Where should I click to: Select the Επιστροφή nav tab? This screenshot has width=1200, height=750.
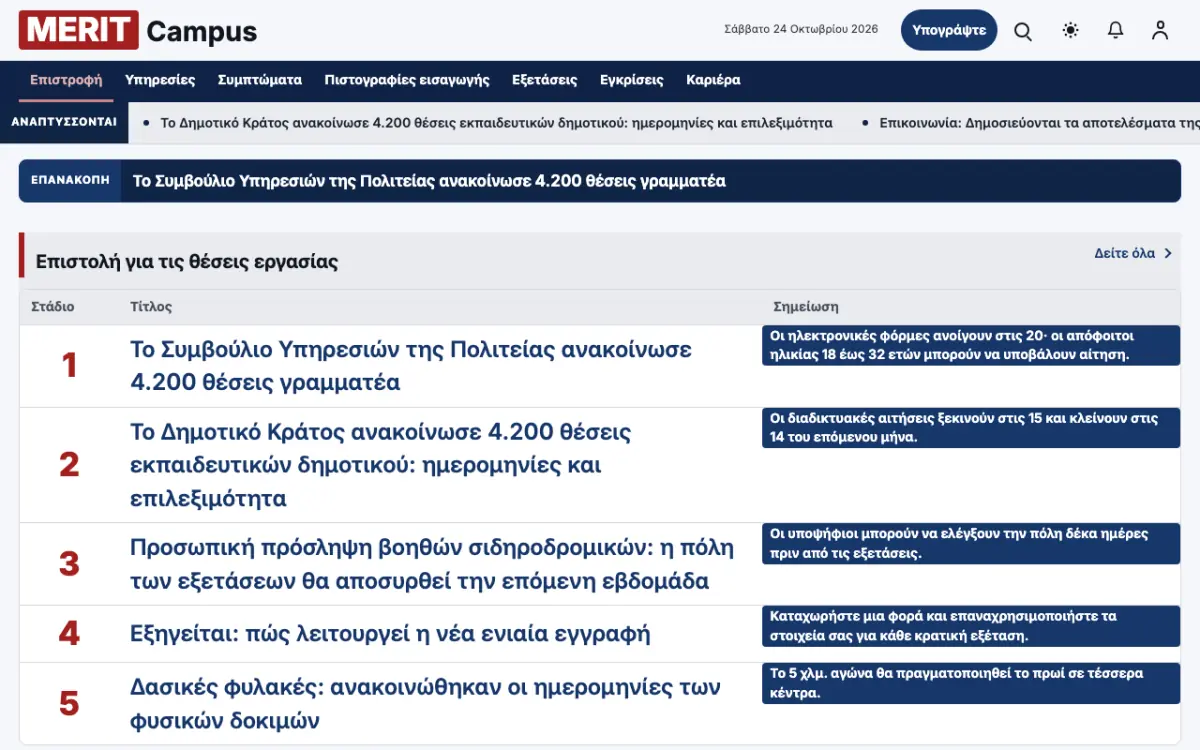coord(66,80)
